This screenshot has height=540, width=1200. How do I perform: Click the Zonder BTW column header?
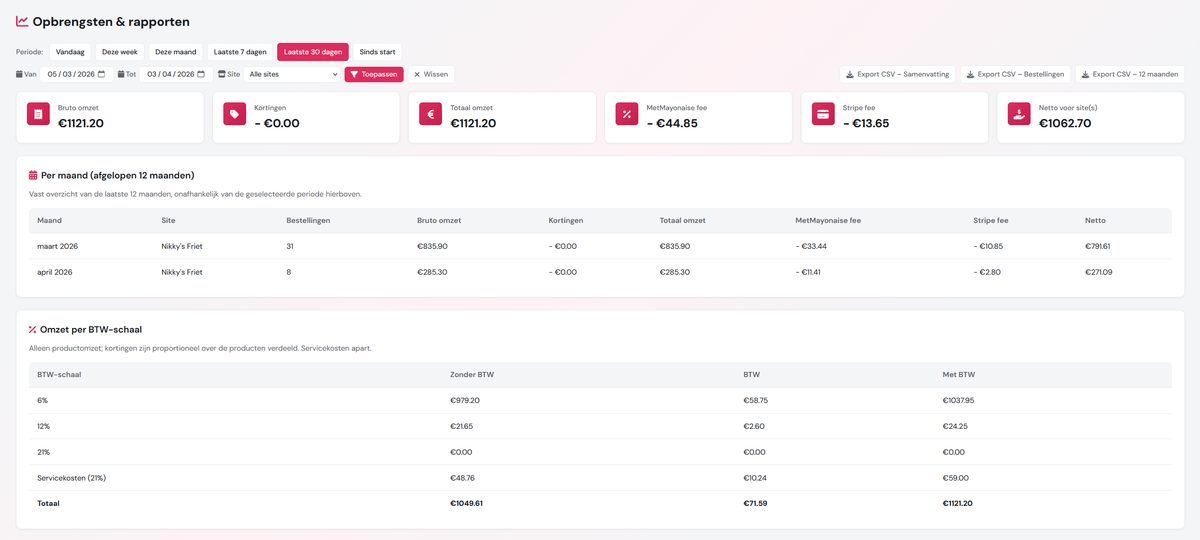pyautogui.click(x=472, y=374)
